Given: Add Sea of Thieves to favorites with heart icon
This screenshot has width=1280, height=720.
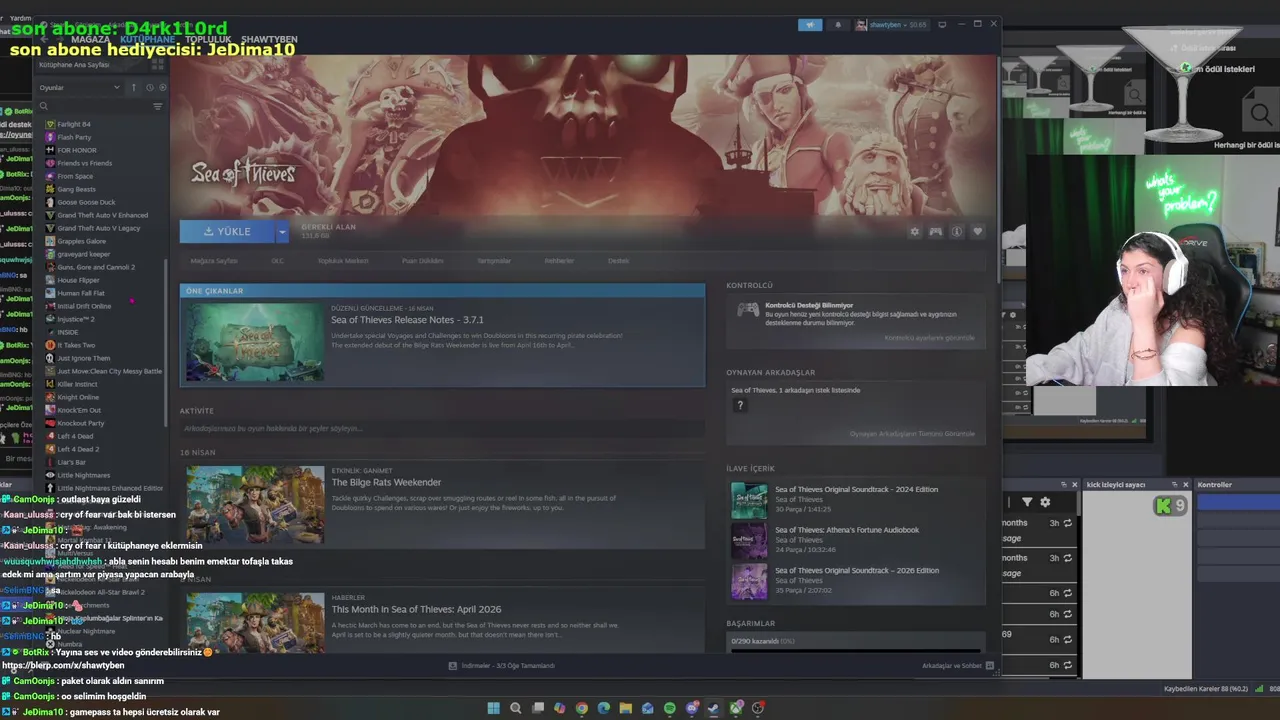Looking at the screenshot, I should point(977,231).
